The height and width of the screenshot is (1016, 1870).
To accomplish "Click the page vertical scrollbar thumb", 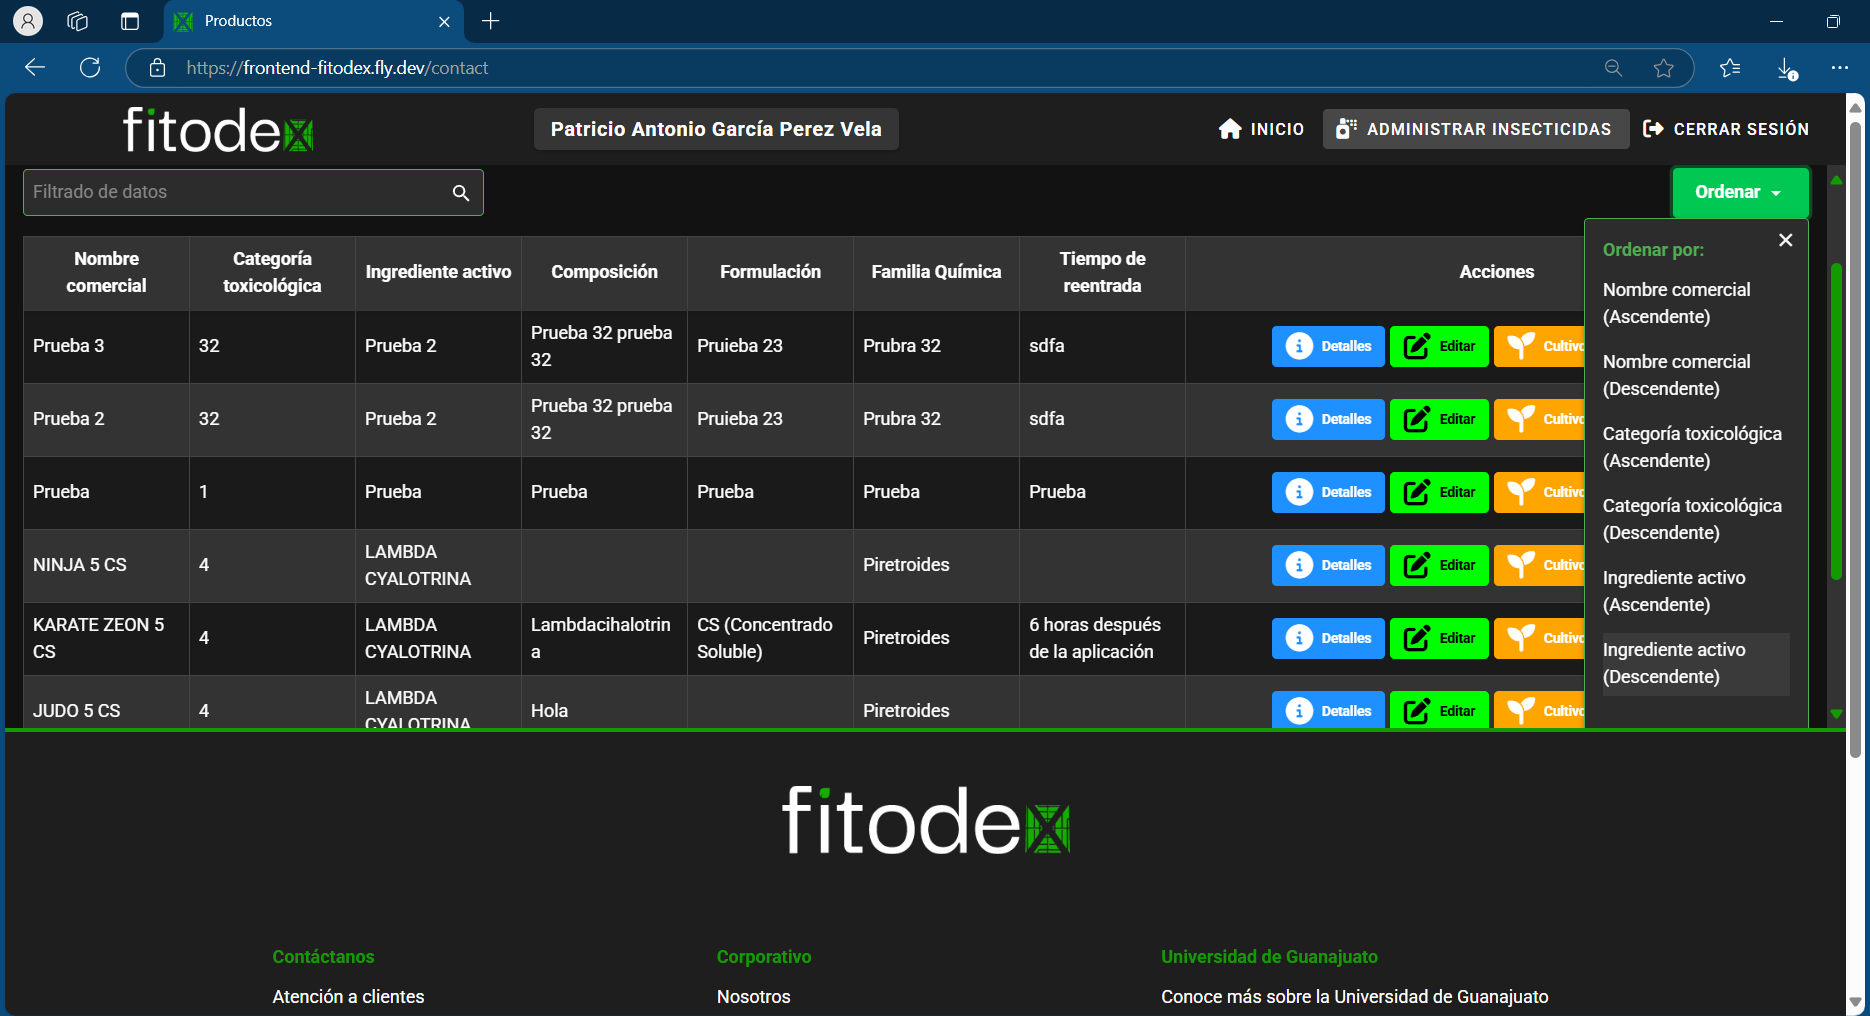I will (x=1855, y=440).
